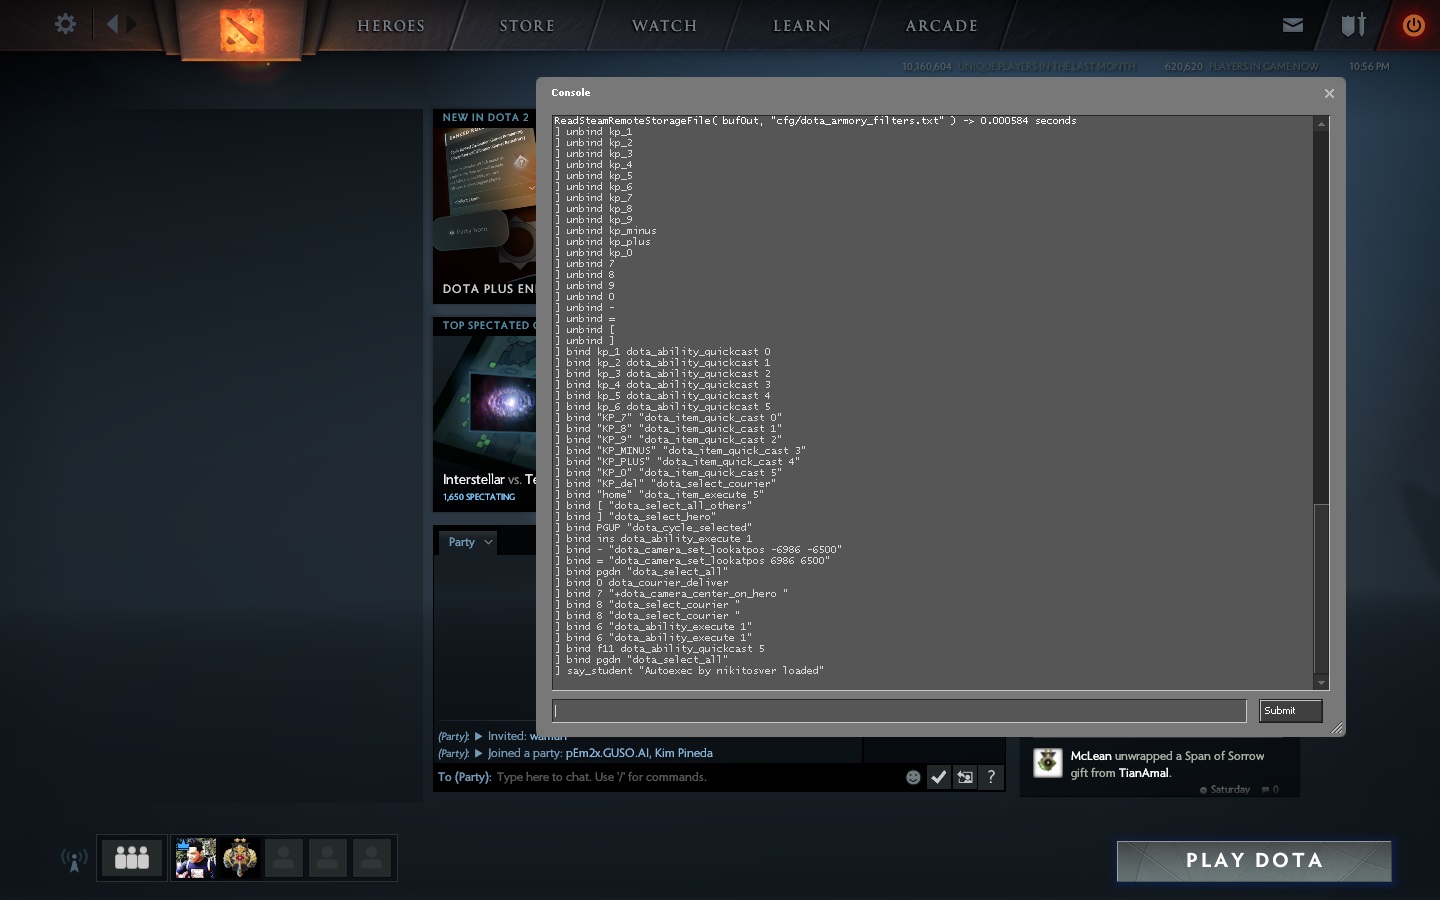Click the 'bind PGUP dota_cycle_selected' line
Image resolution: width=1440 pixels, height=900 pixels.
pyautogui.click(x=653, y=528)
